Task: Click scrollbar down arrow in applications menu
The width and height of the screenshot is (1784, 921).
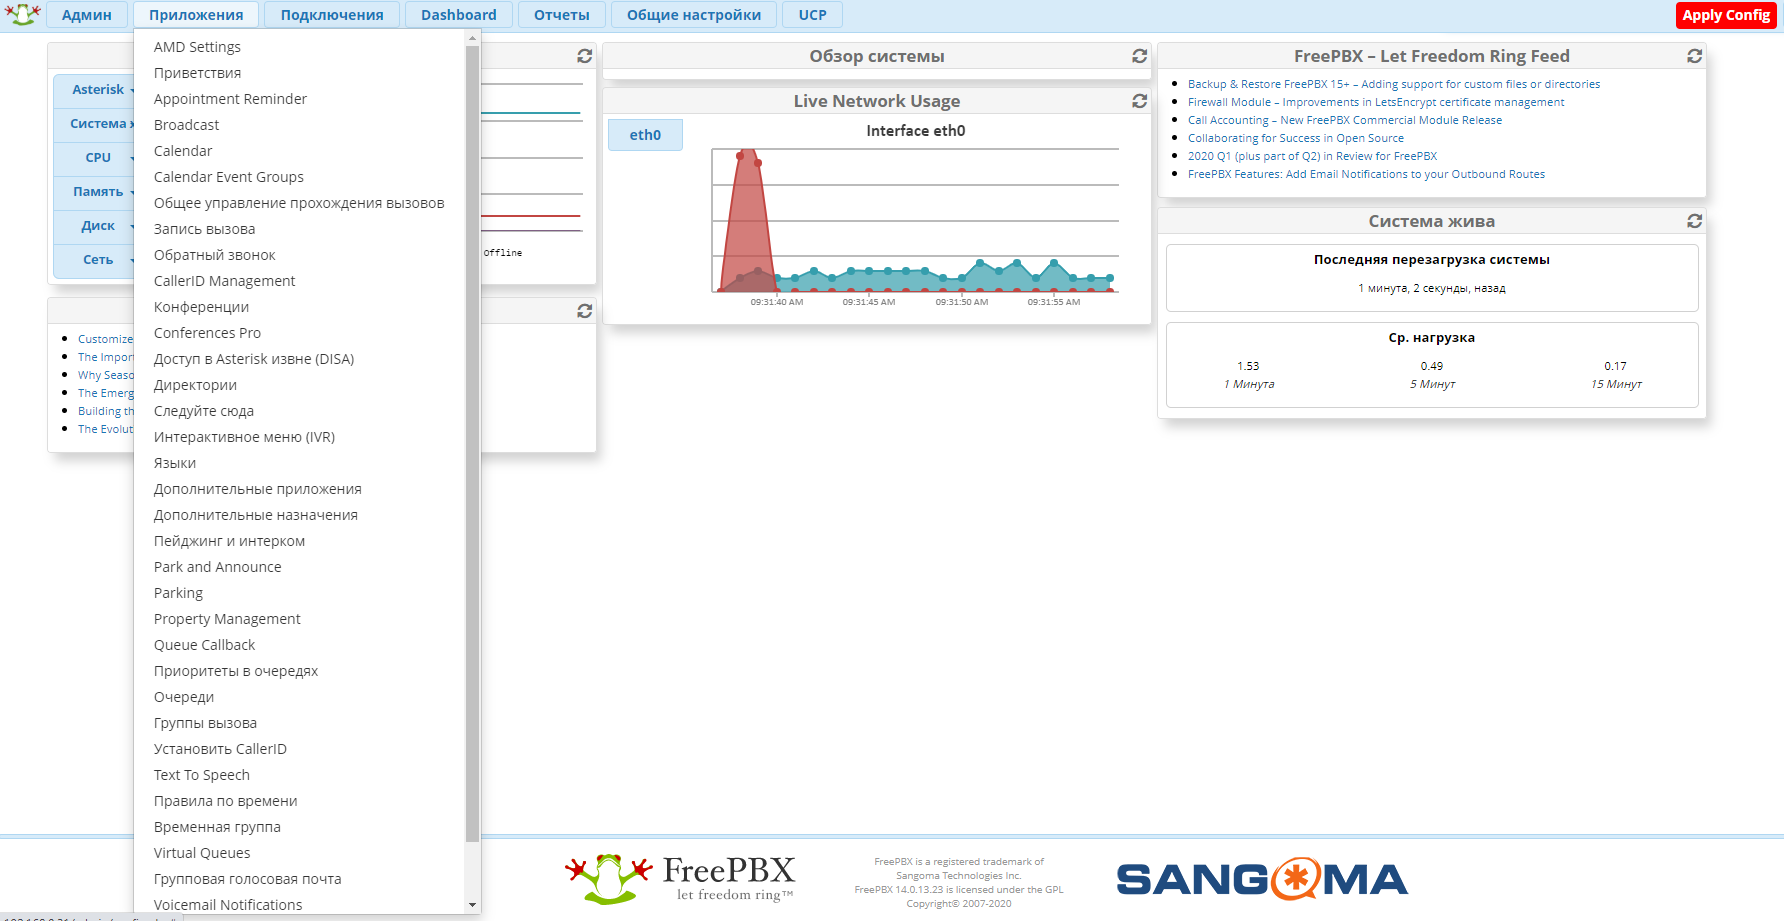Action: 473,905
